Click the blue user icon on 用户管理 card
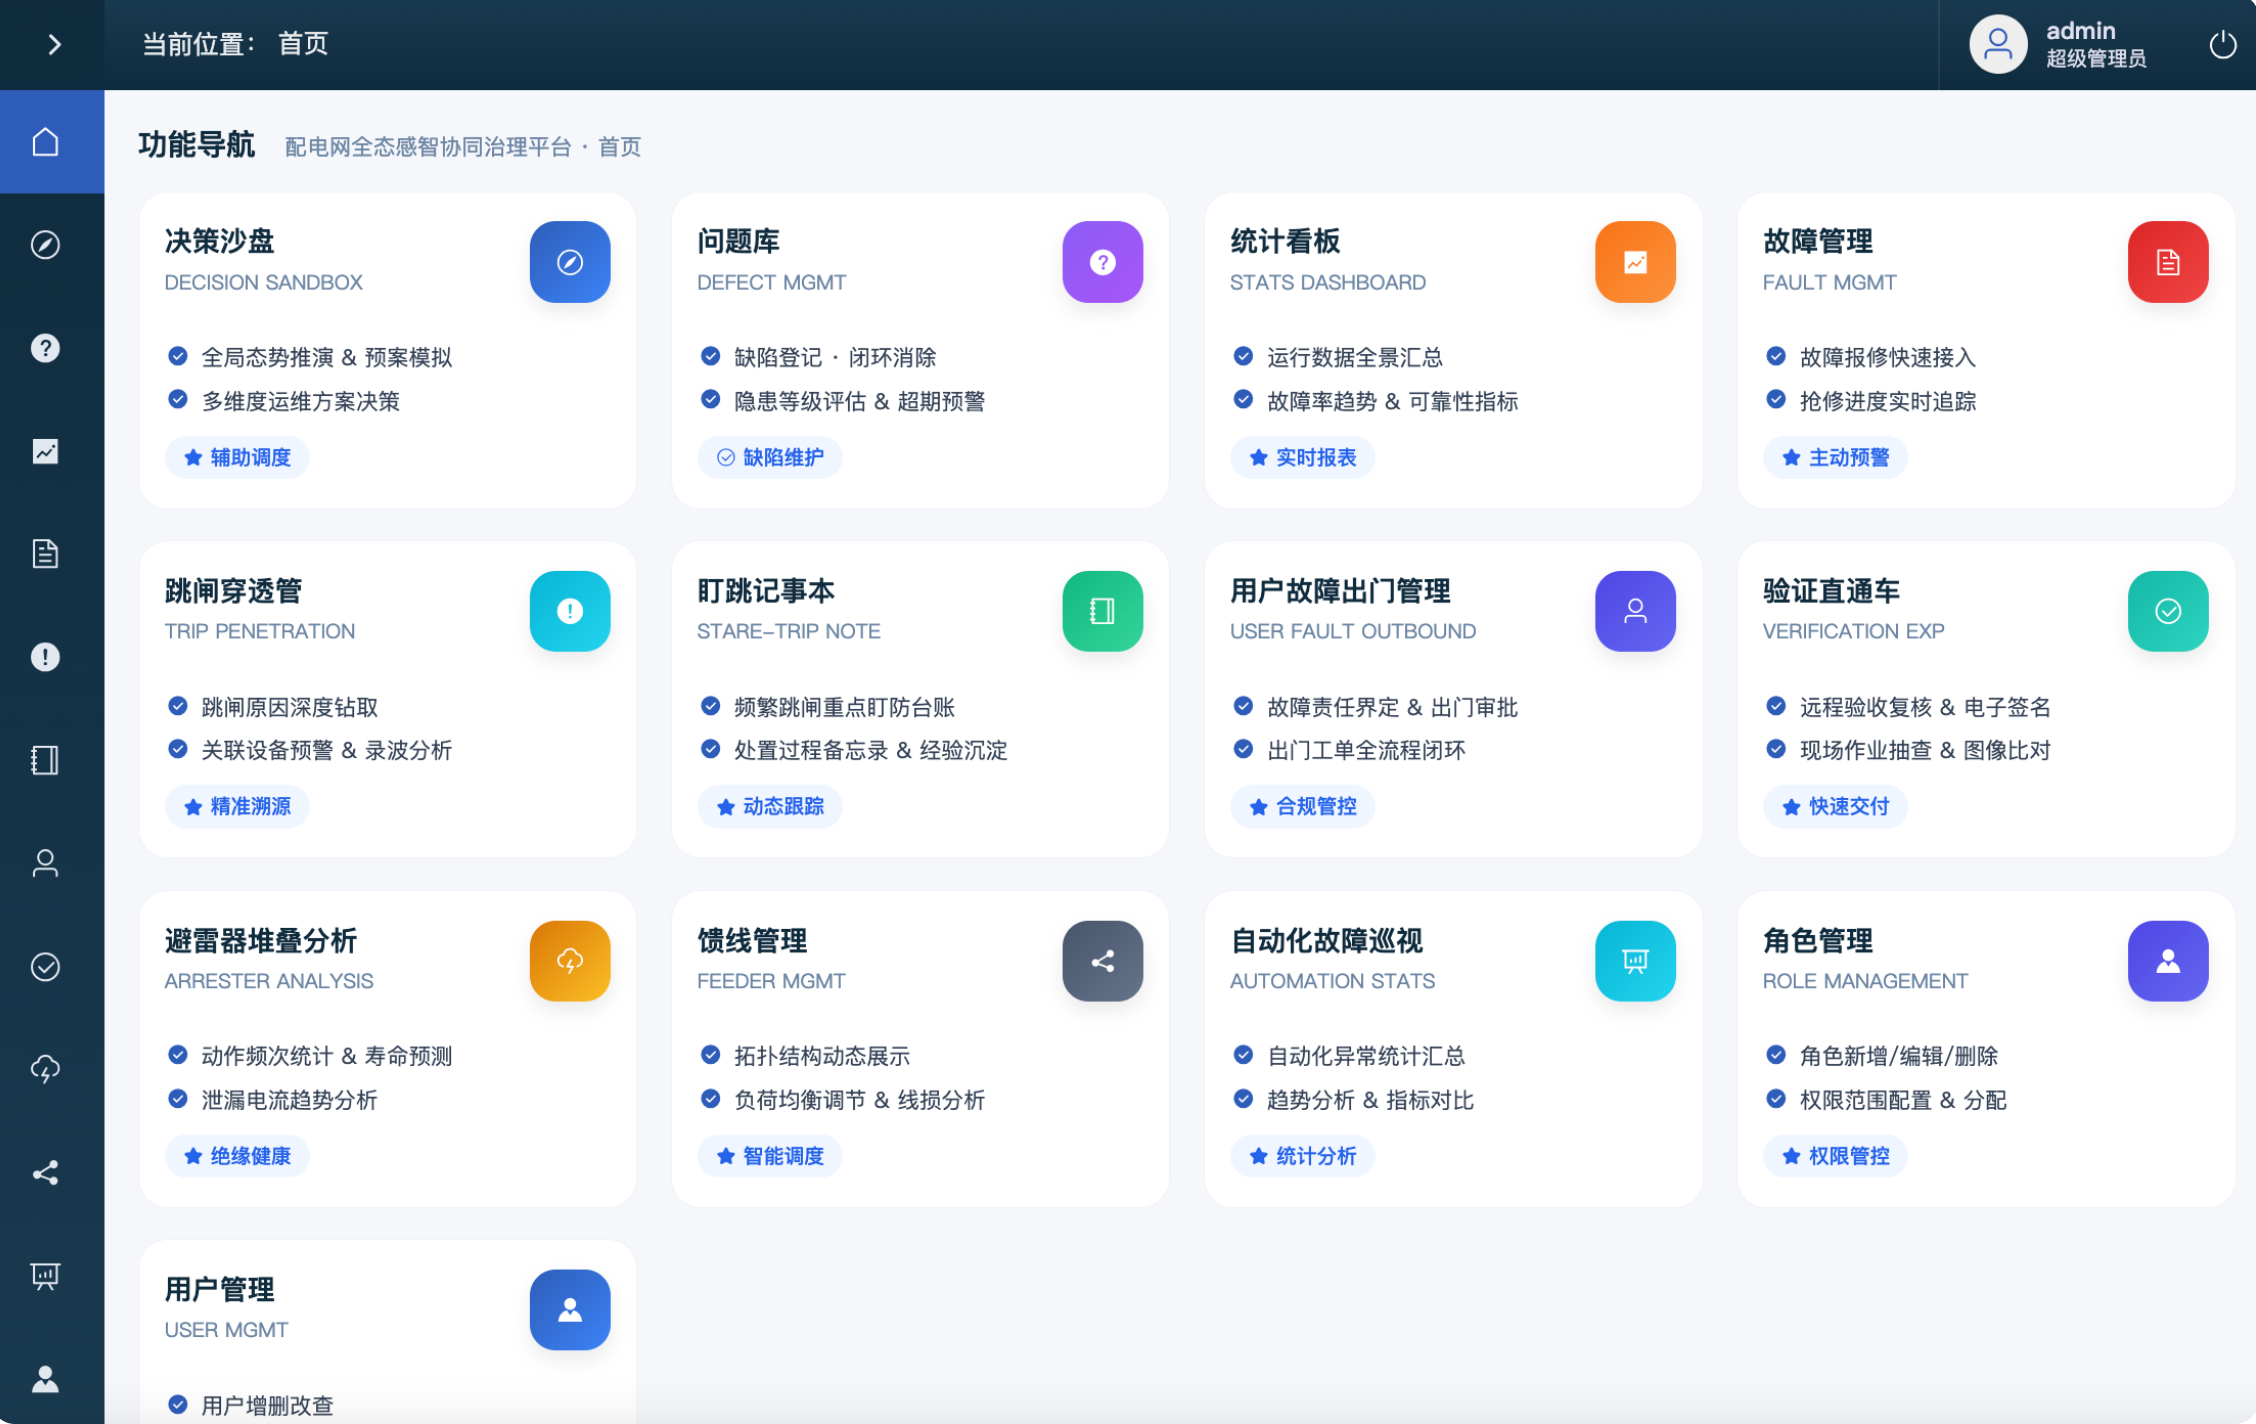This screenshot has height=1424, width=2256. click(x=570, y=1310)
